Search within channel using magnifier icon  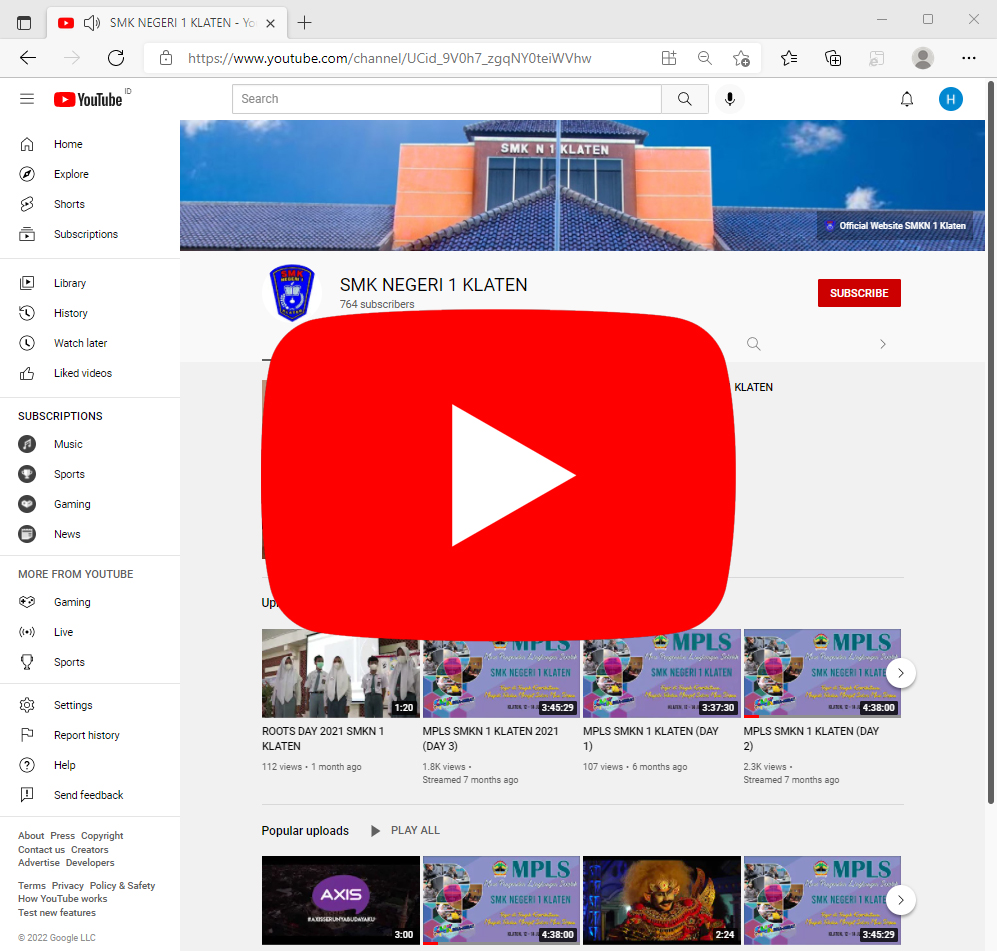(x=753, y=344)
